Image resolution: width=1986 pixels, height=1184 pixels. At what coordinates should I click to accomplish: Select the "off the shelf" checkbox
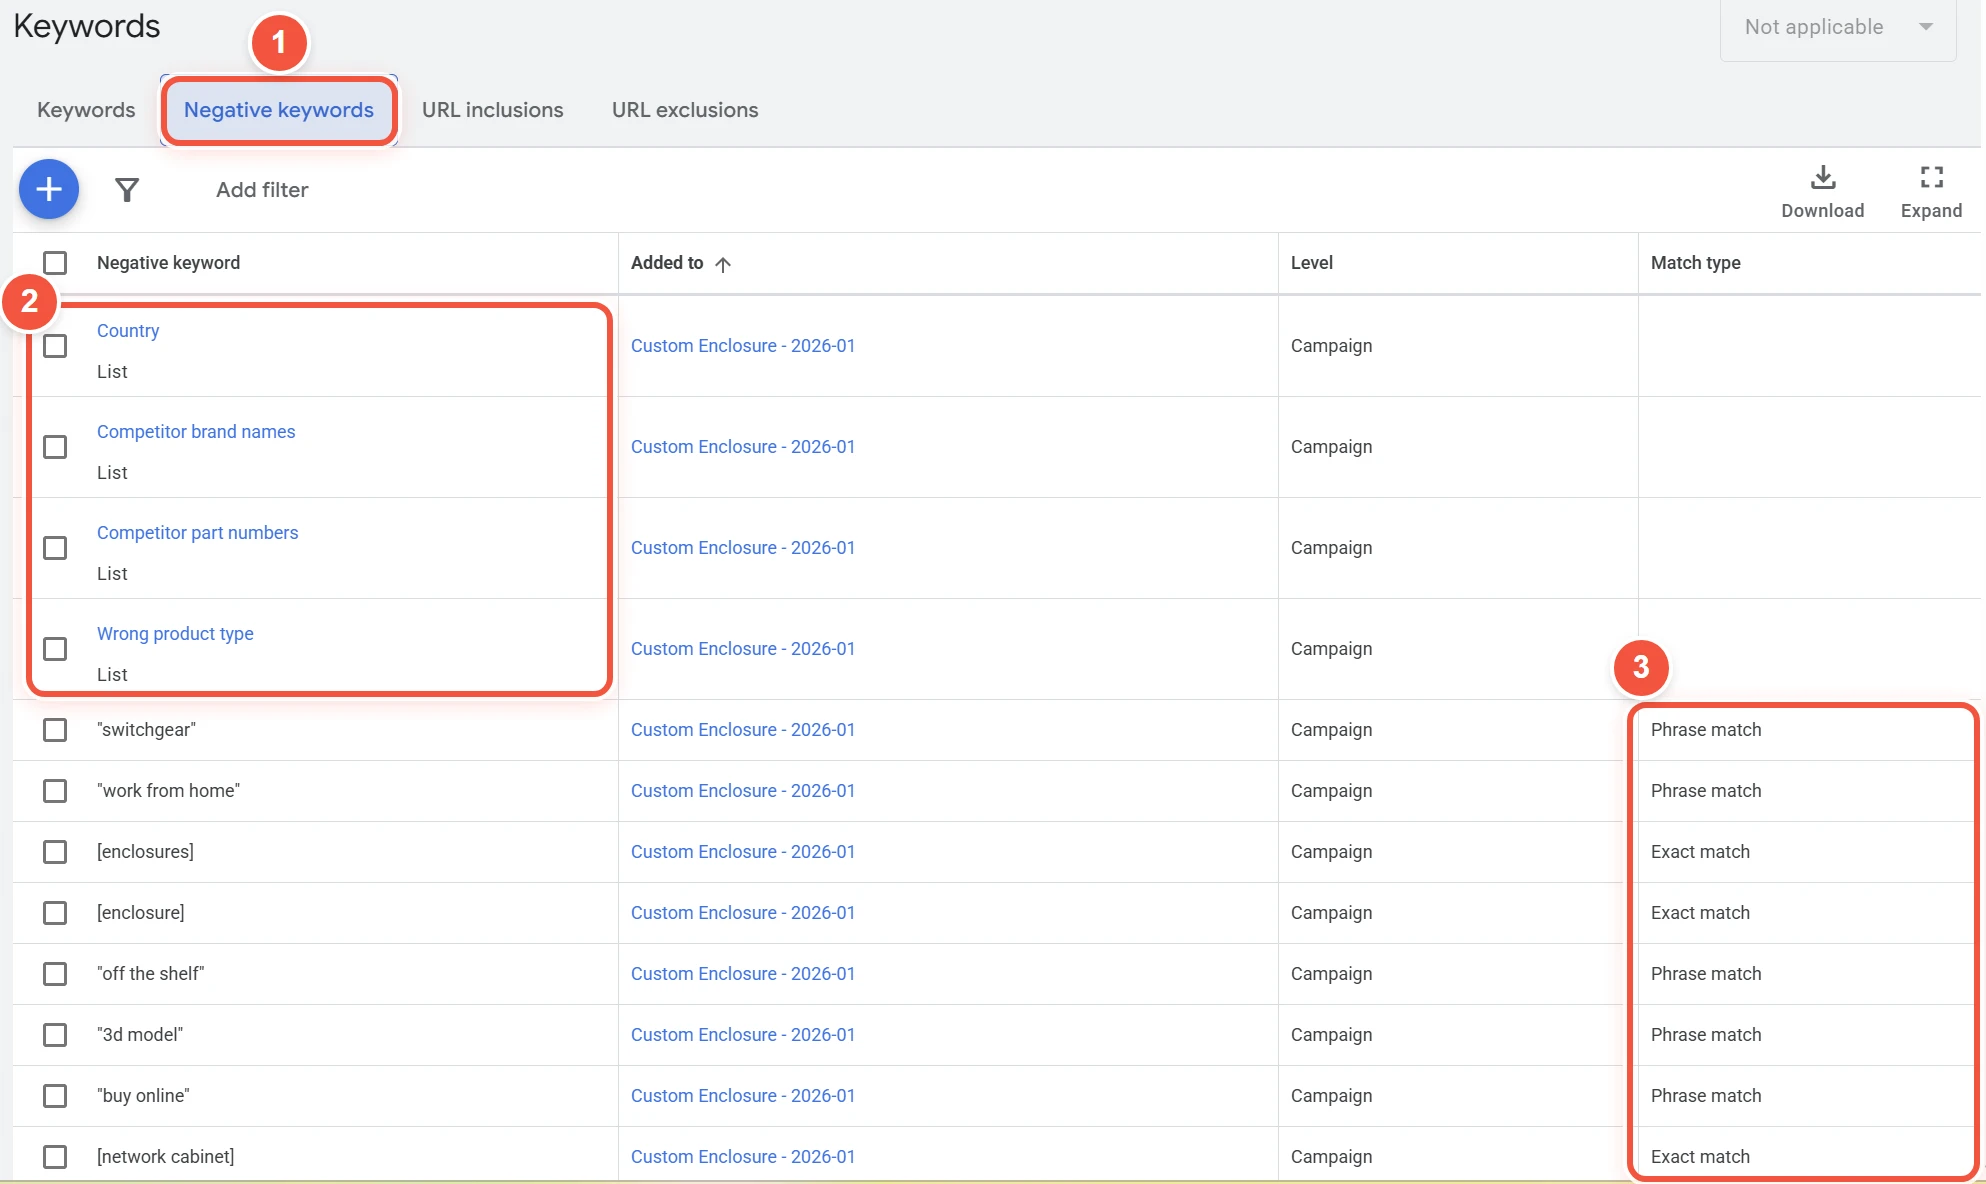click(55, 974)
